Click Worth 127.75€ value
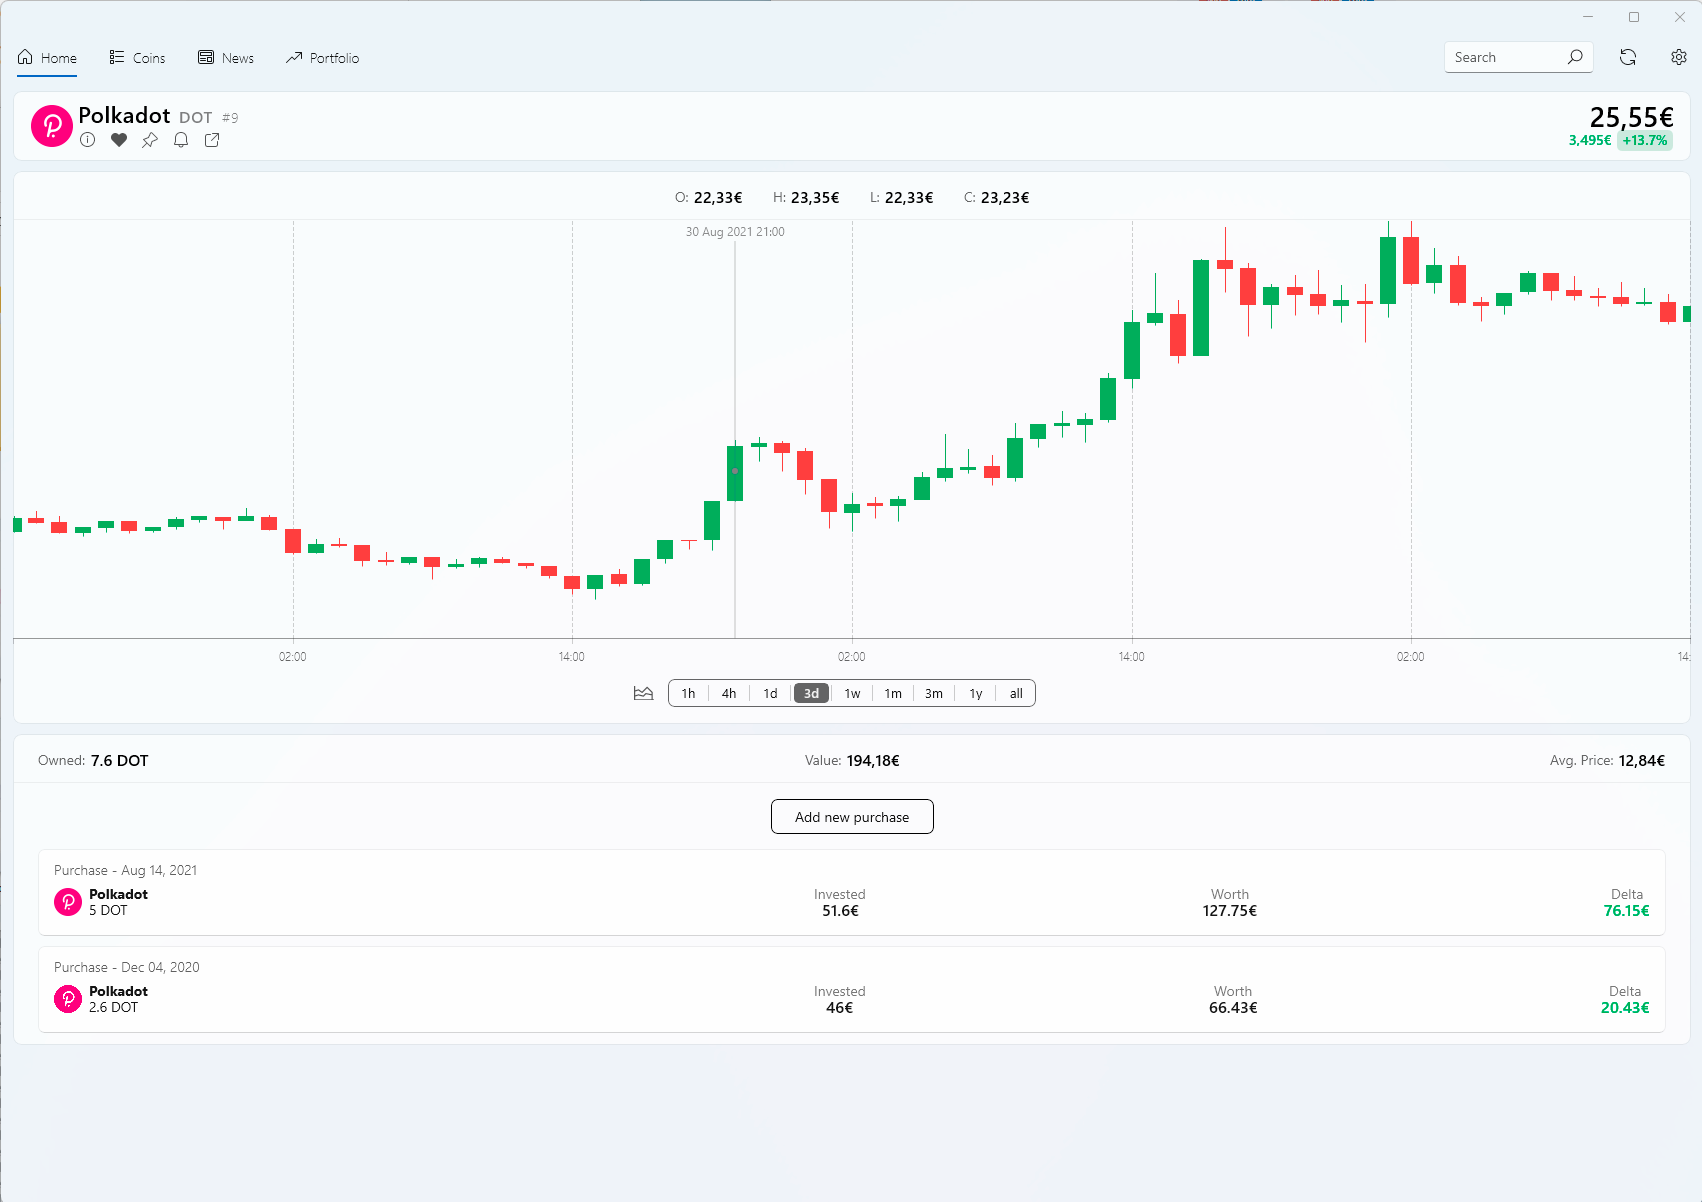The width and height of the screenshot is (1702, 1202). pyautogui.click(x=1230, y=911)
